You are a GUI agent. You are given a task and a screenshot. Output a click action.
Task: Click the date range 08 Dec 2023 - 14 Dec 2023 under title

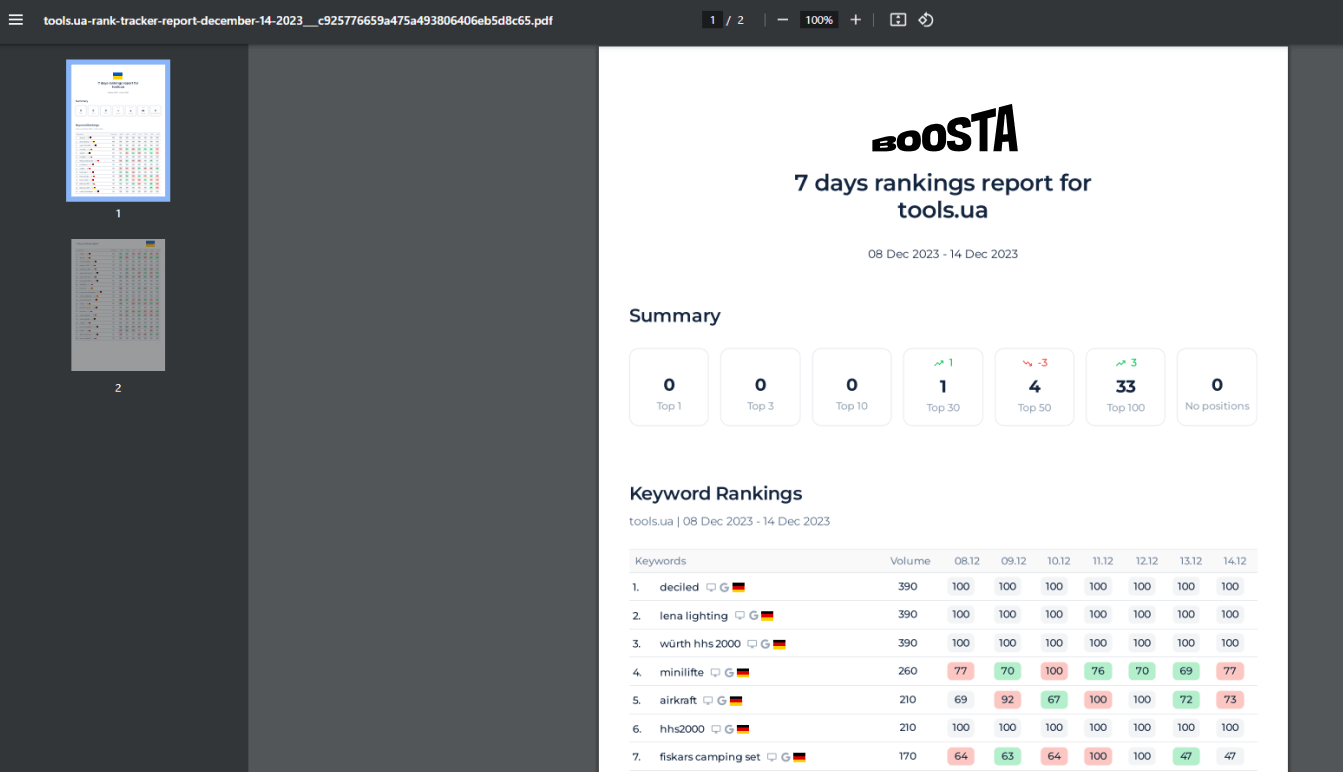(943, 254)
